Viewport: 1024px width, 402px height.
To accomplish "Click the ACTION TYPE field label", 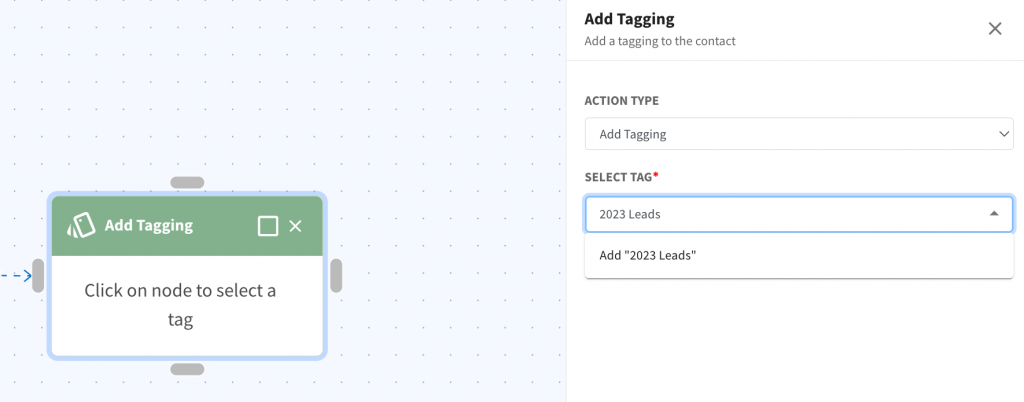I will pos(621,101).
